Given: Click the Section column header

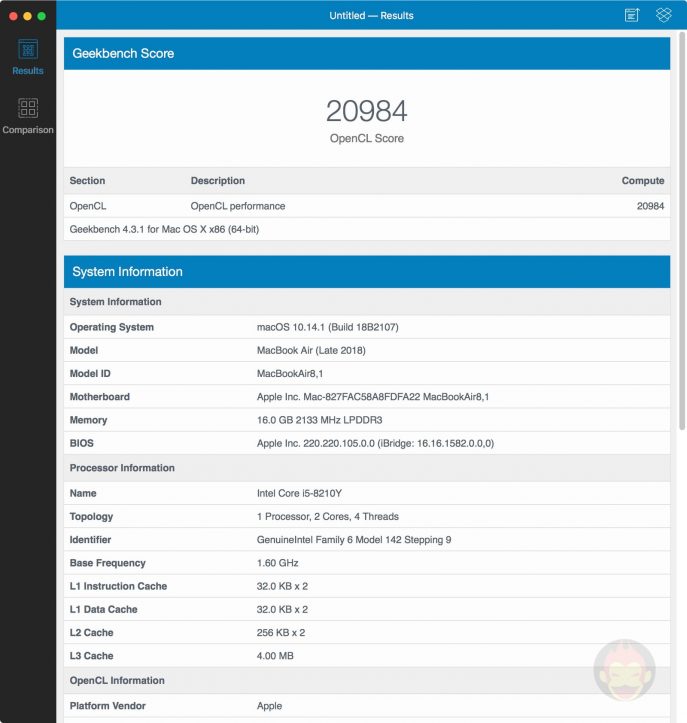Looking at the screenshot, I should pyautogui.click(x=87, y=181).
